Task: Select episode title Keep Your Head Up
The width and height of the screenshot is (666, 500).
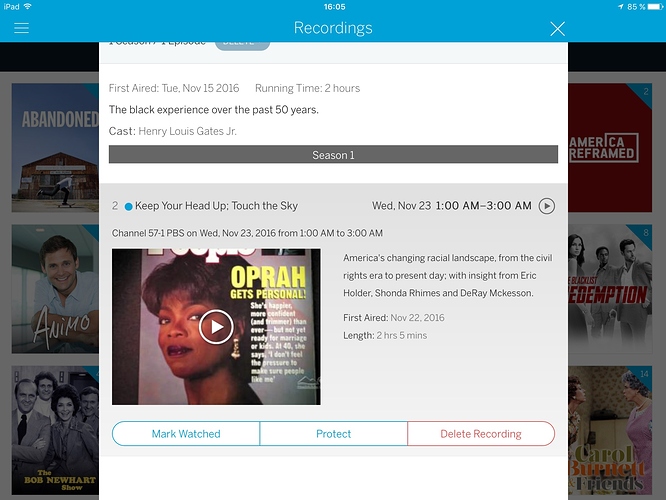Action: 217,206
